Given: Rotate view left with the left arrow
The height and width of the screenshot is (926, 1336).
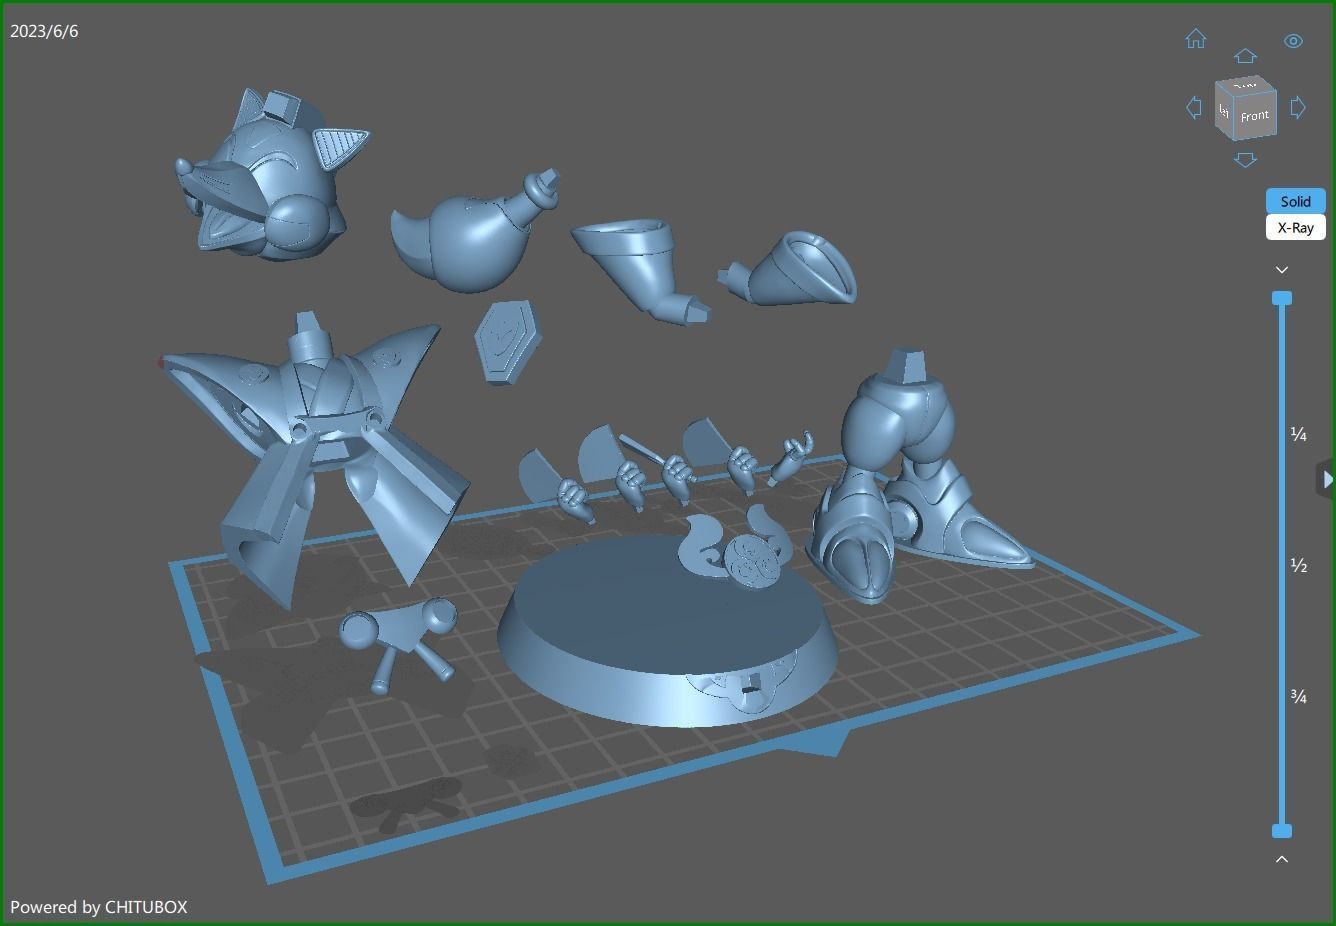Looking at the screenshot, I should pos(1193,107).
